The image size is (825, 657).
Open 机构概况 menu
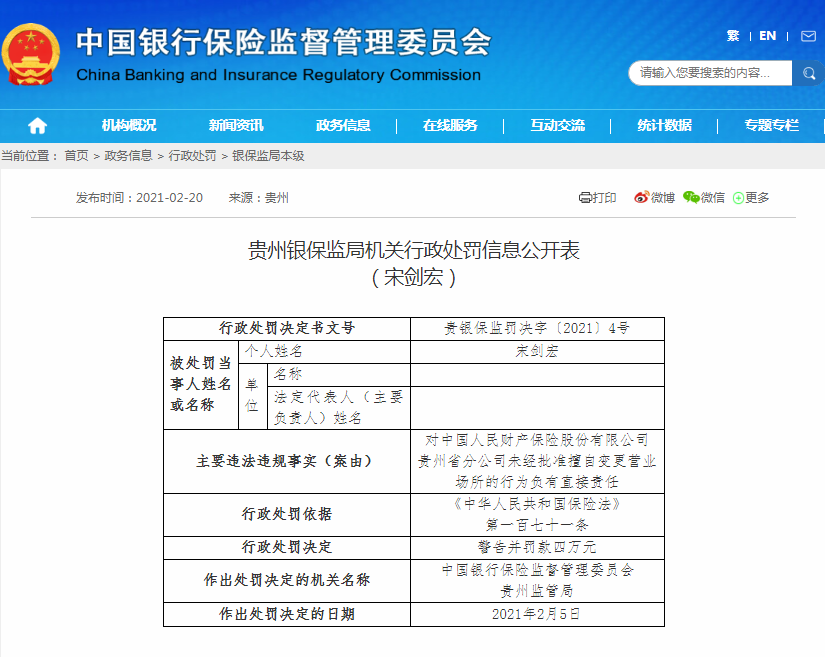pyautogui.click(x=129, y=125)
